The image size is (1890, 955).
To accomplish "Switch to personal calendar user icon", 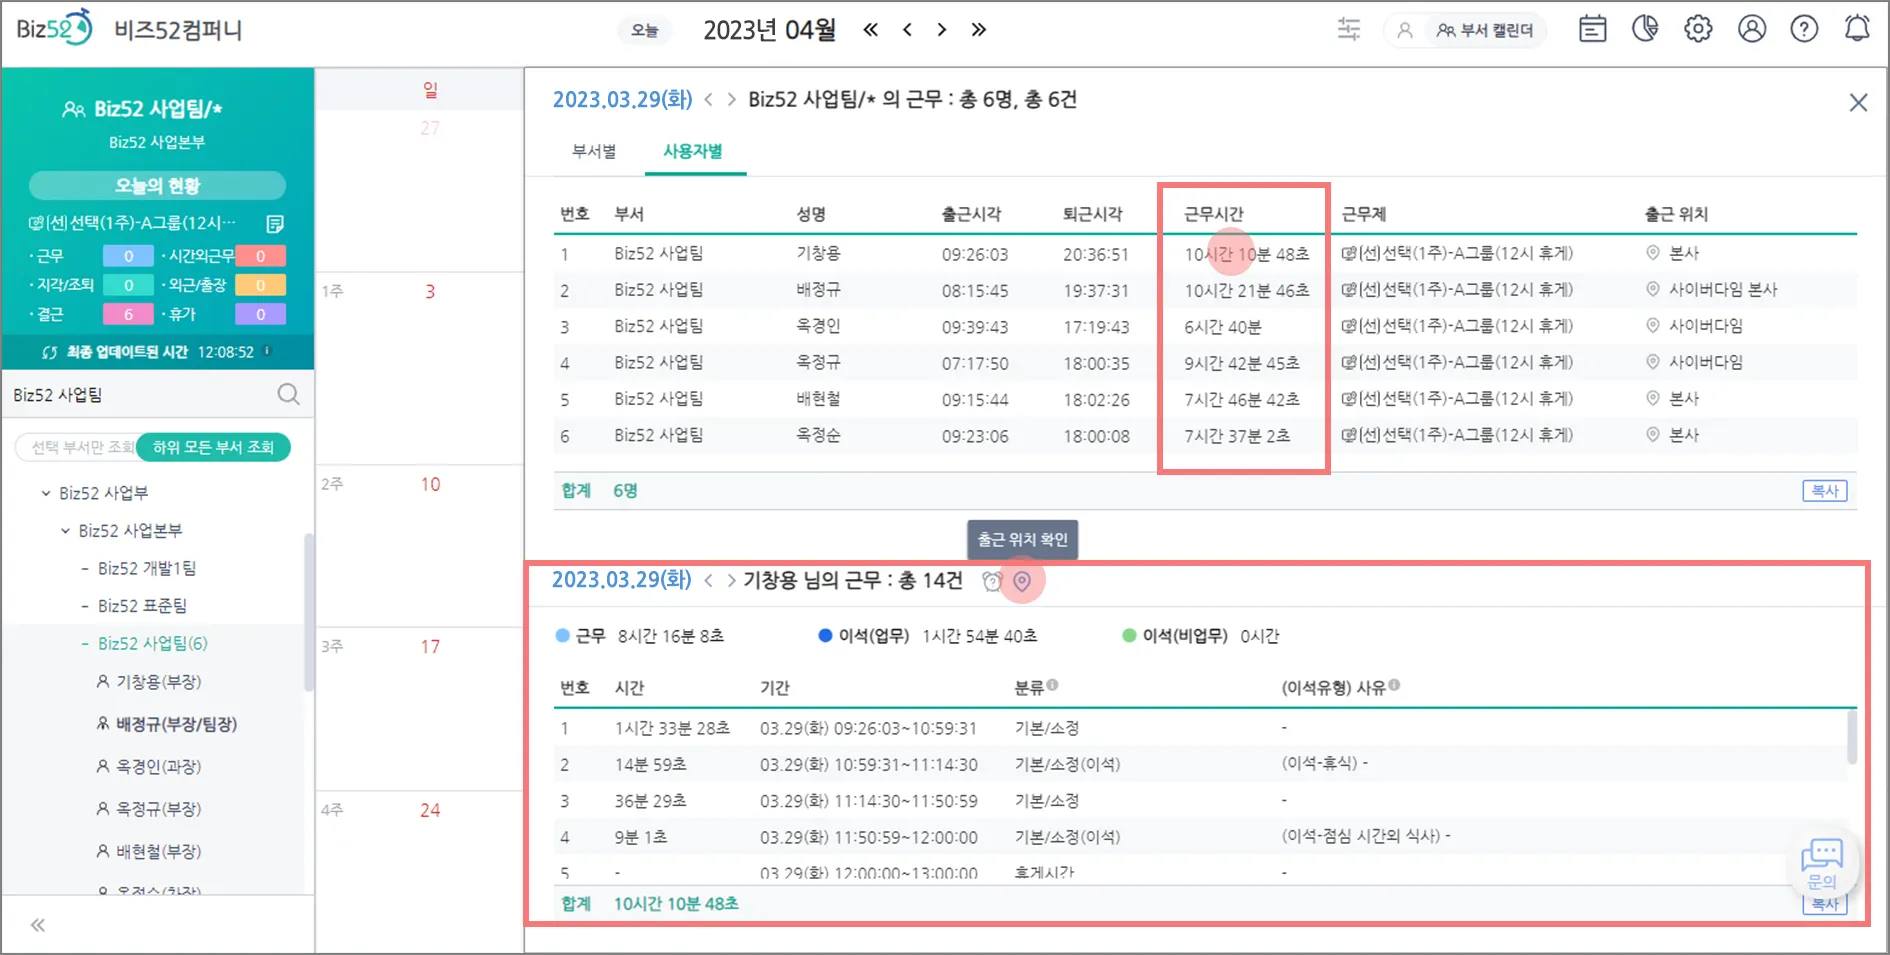I will [x=1405, y=31].
